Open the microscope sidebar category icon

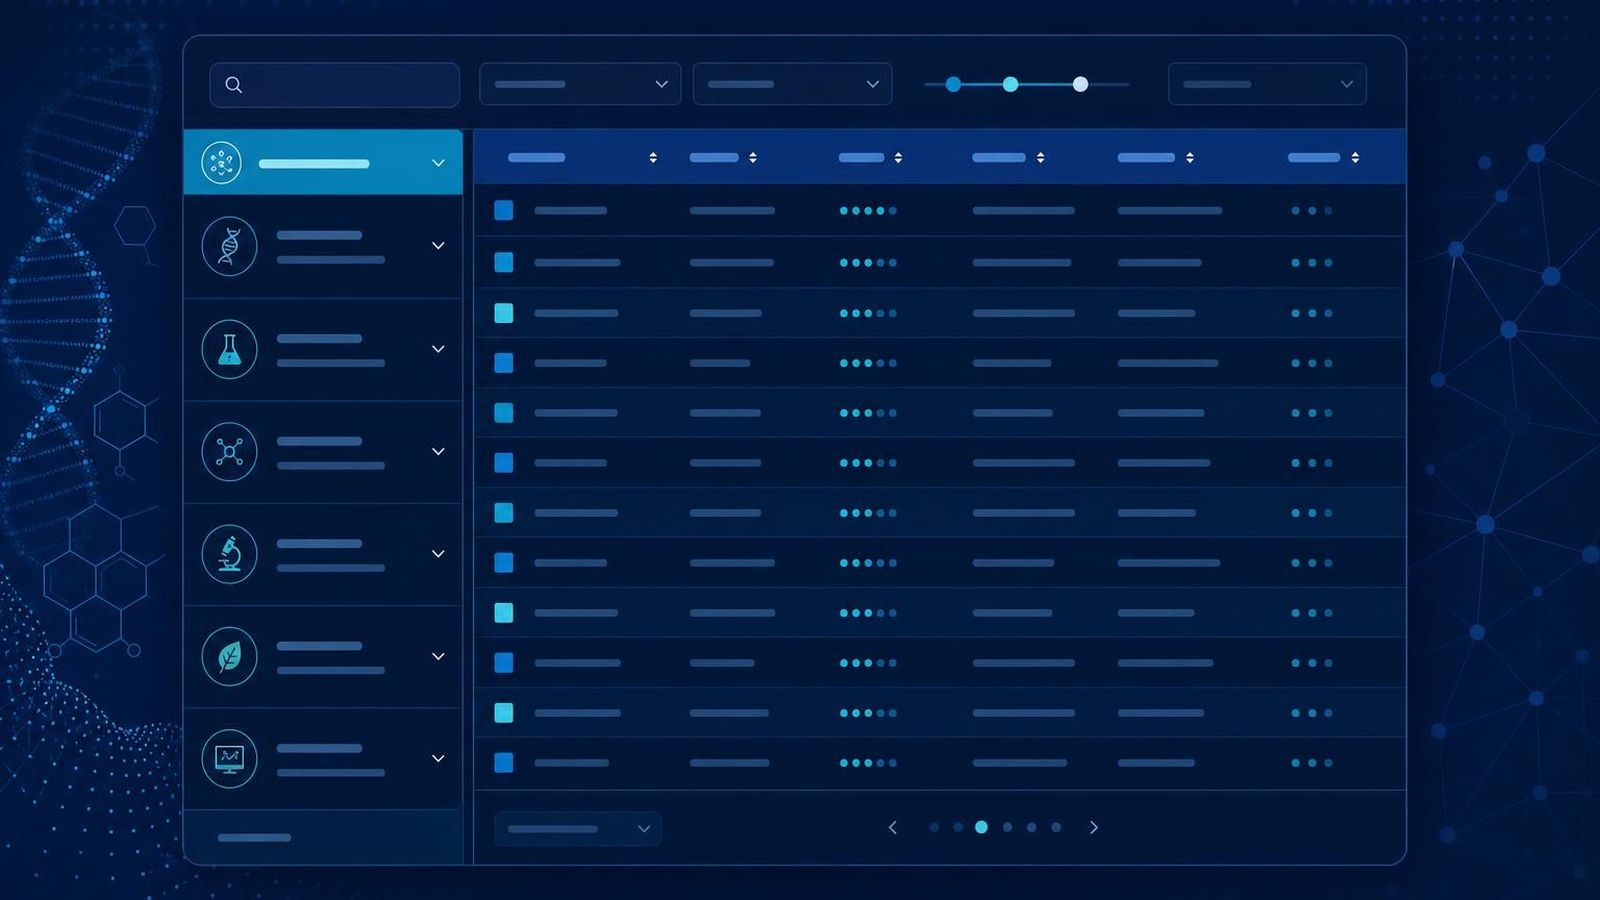tap(229, 554)
